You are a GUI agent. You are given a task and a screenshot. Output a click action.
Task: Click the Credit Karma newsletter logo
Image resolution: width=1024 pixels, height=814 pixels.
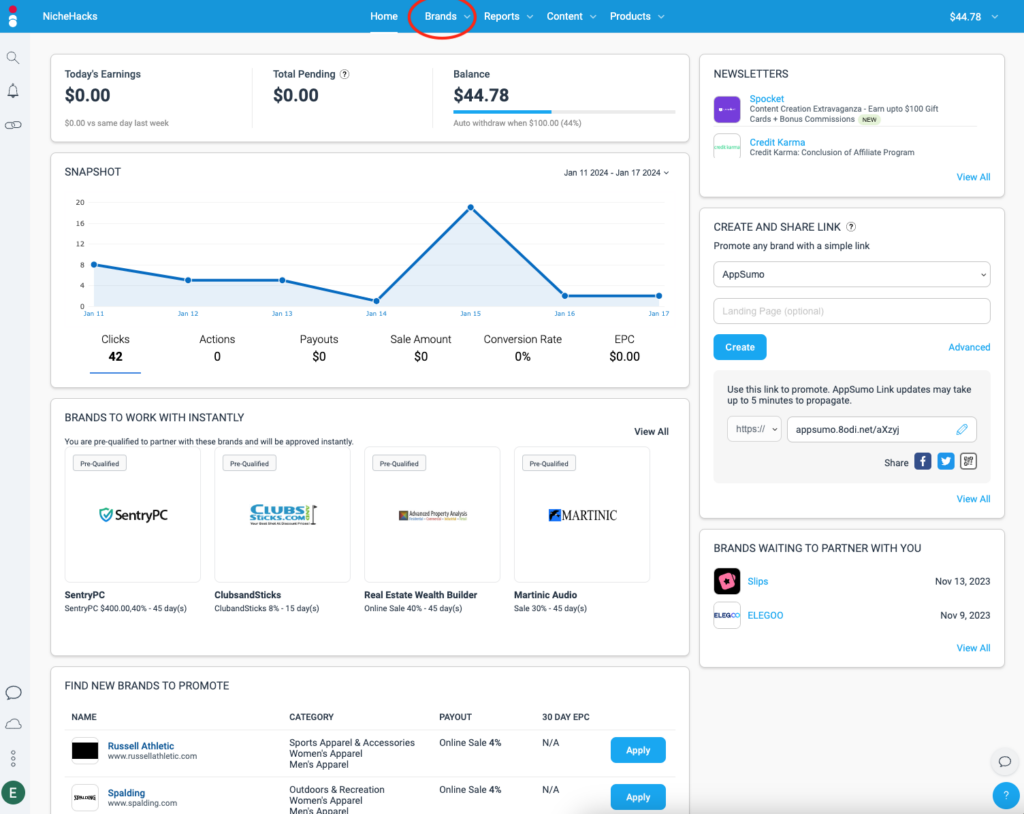[727, 146]
